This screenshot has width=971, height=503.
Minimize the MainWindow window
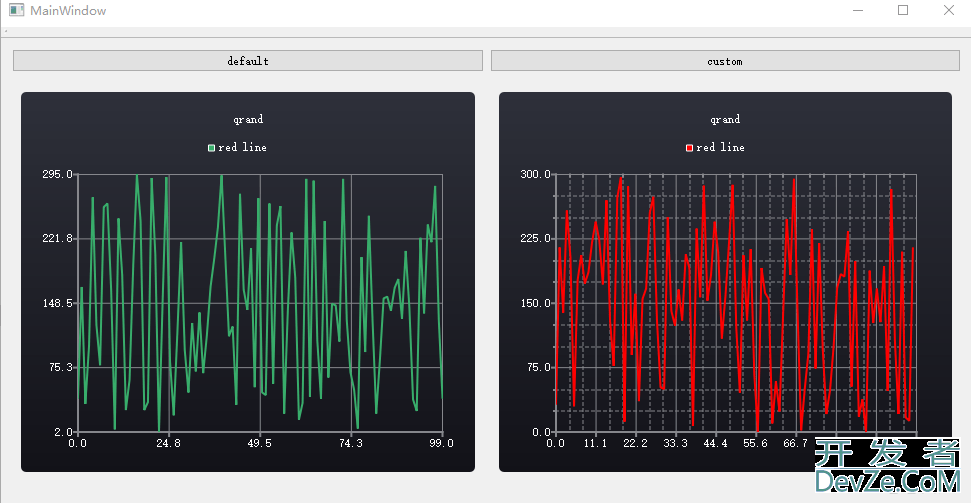pos(858,10)
